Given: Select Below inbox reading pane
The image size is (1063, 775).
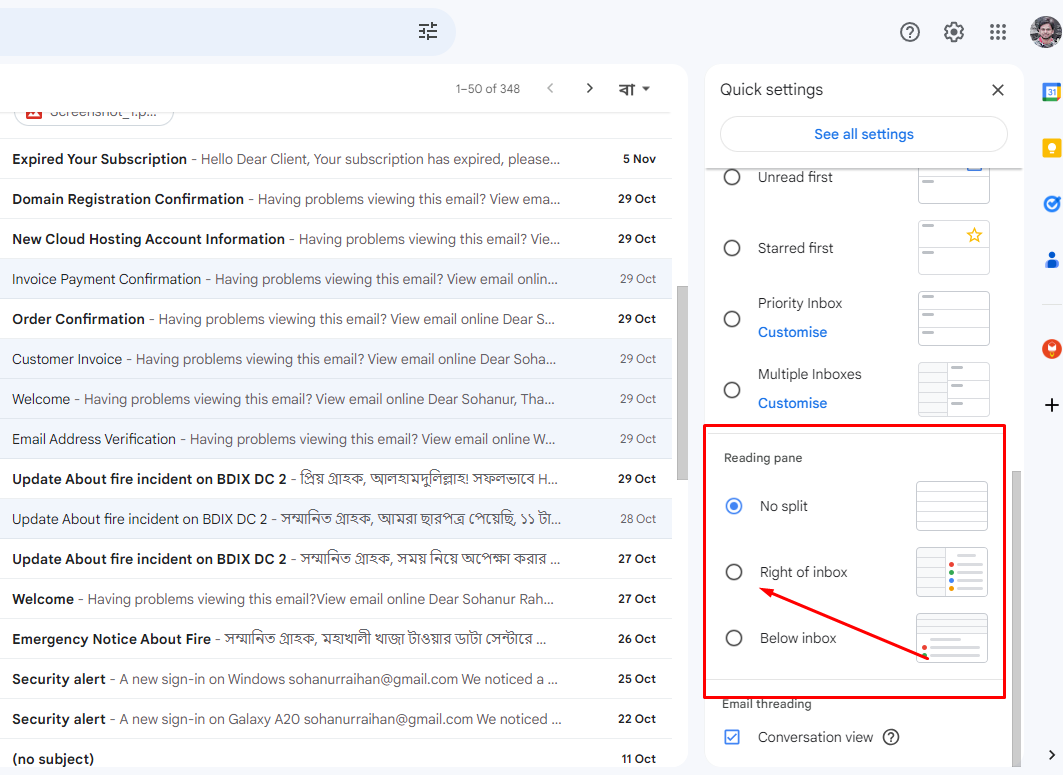Looking at the screenshot, I should (734, 638).
